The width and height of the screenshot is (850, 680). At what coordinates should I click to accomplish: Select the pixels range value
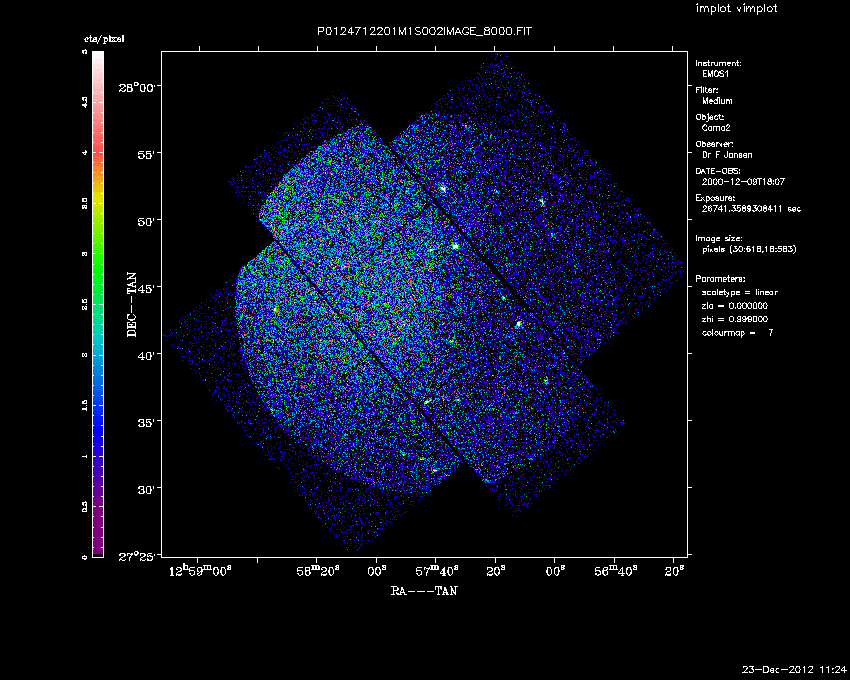749,249
